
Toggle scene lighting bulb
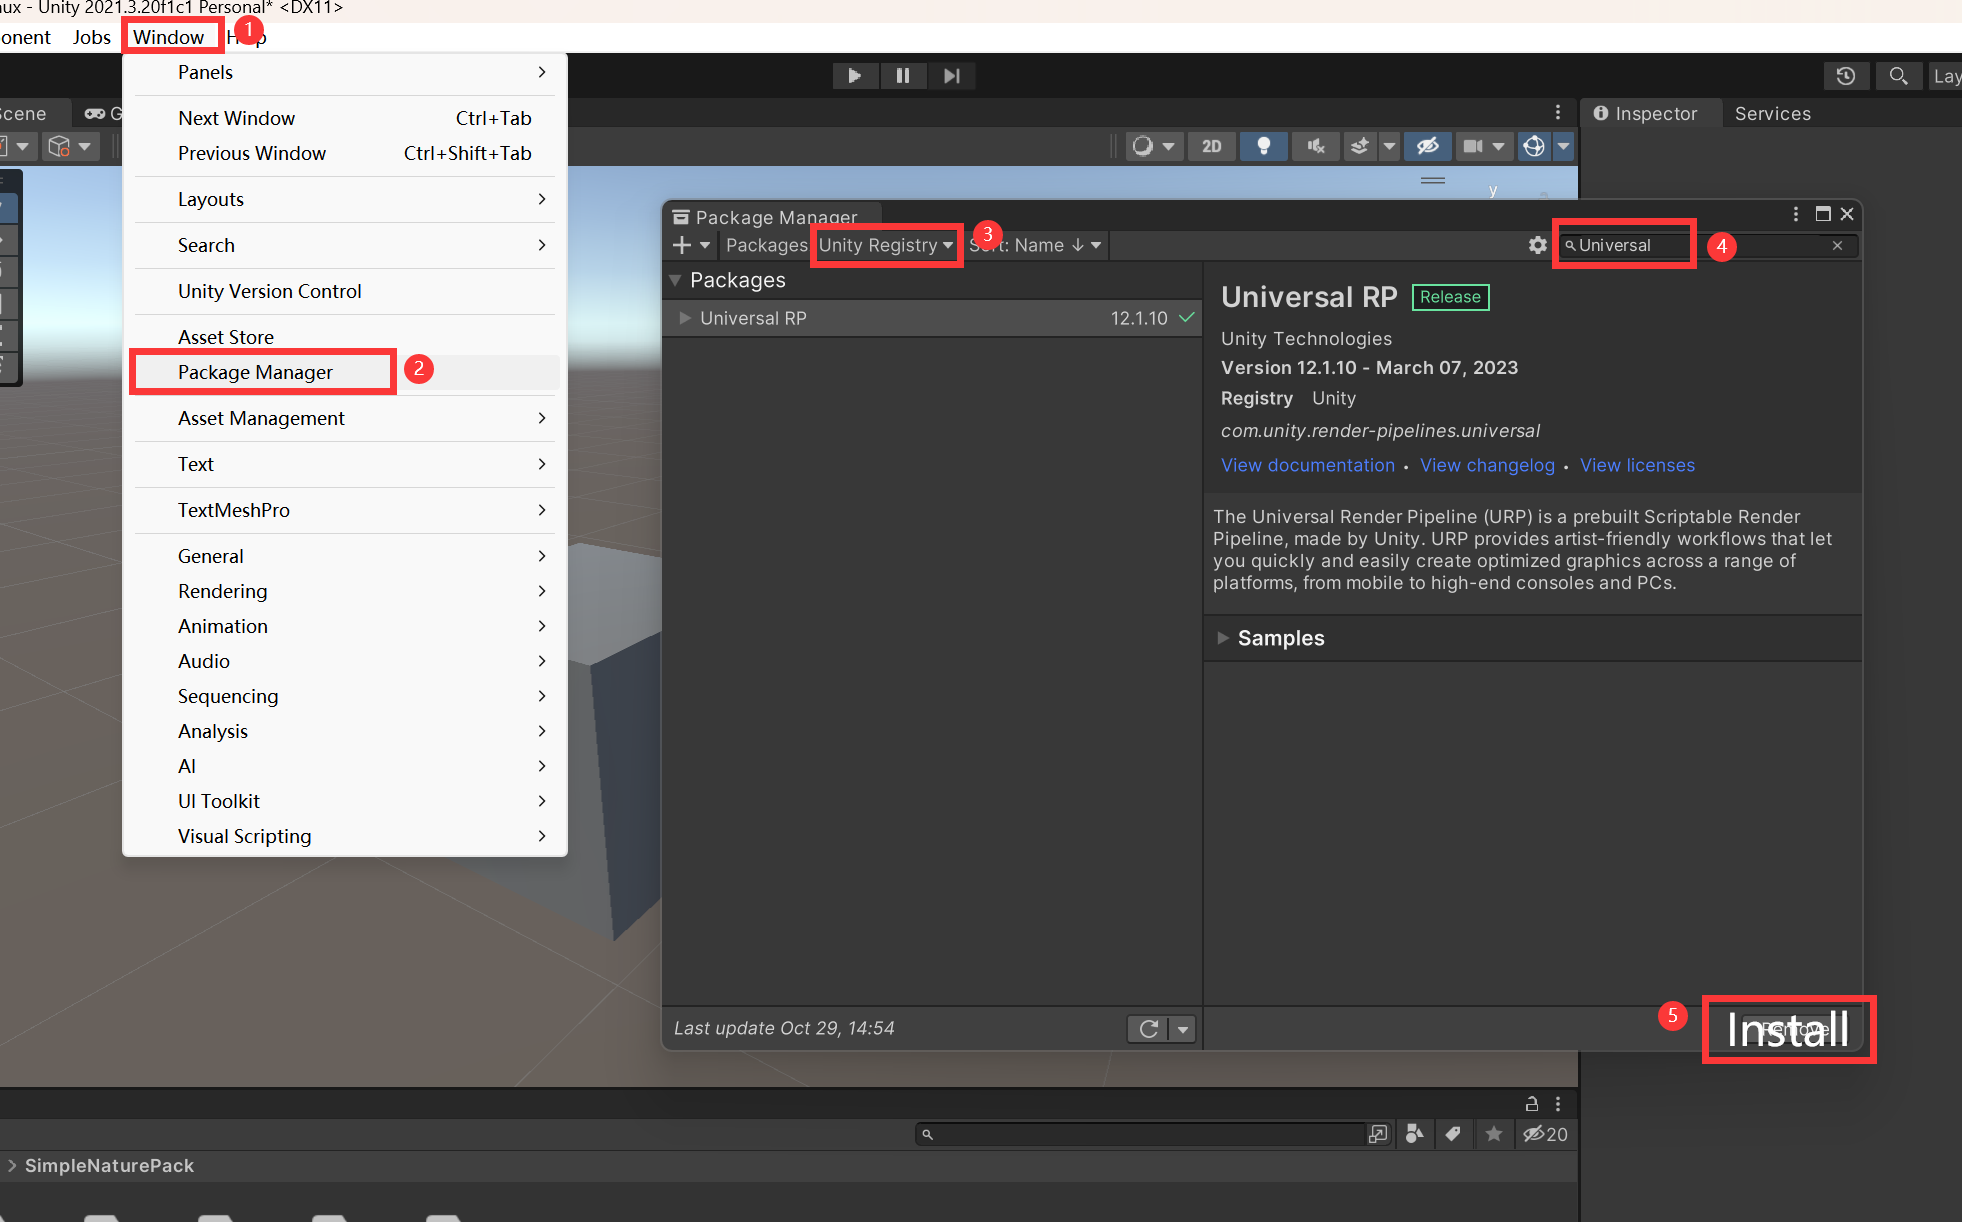[x=1263, y=147]
